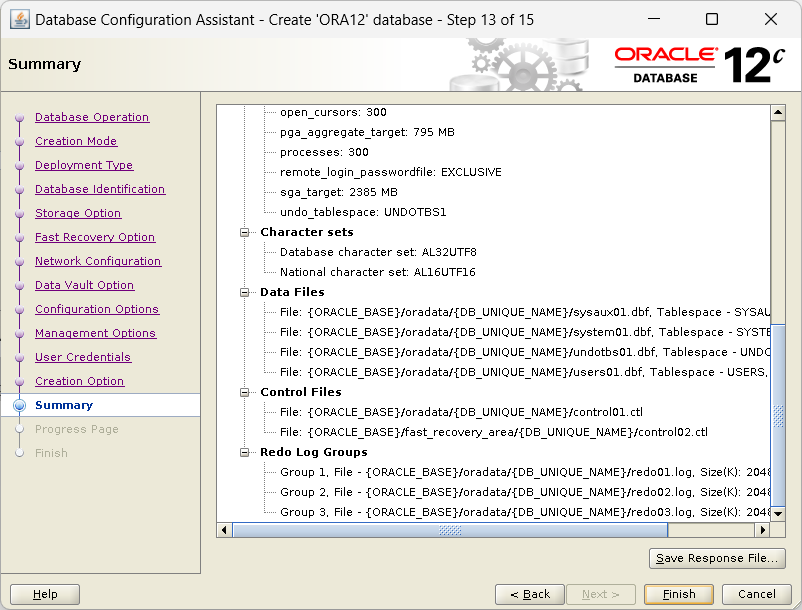The width and height of the screenshot is (802, 610).
Task: Select the processes: 300 row
Action: coord(324,152)
